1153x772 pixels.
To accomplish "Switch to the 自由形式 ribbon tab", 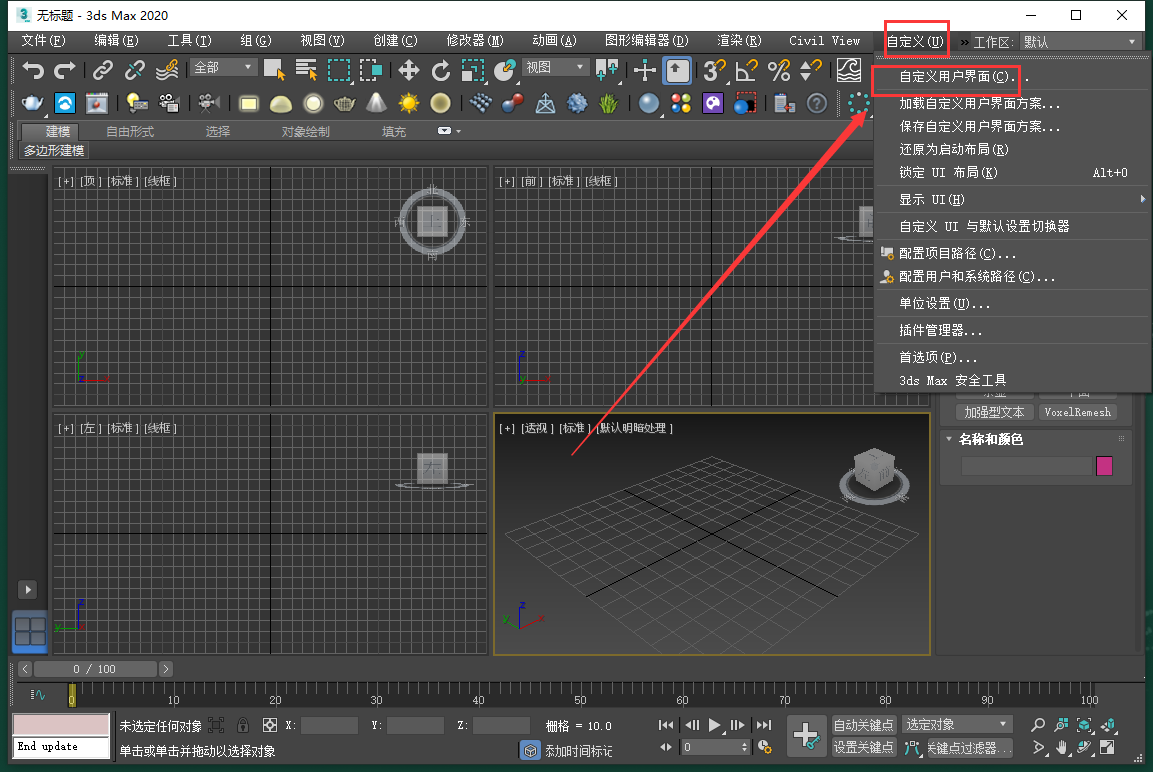I will pyautogui.click(x=130, y=132).
